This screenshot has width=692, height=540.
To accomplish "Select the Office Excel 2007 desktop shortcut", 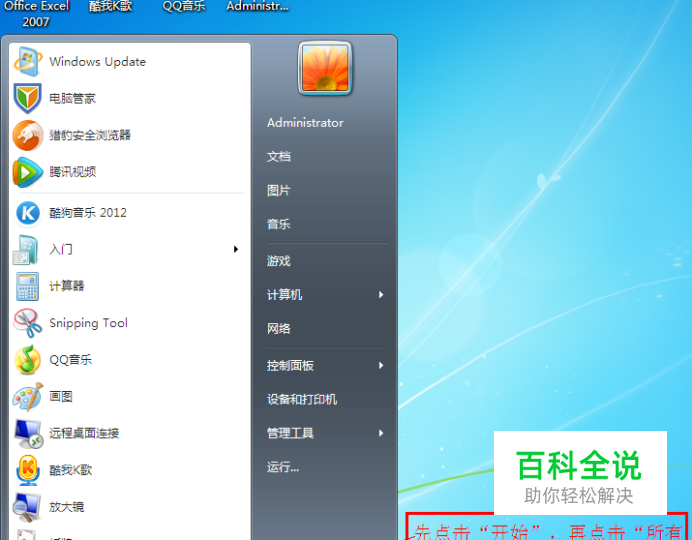I will tap(36, 14).
